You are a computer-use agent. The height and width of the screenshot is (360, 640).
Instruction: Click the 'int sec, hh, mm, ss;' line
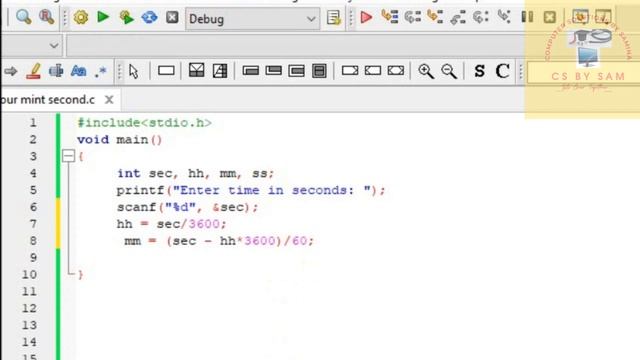(196, 173)
